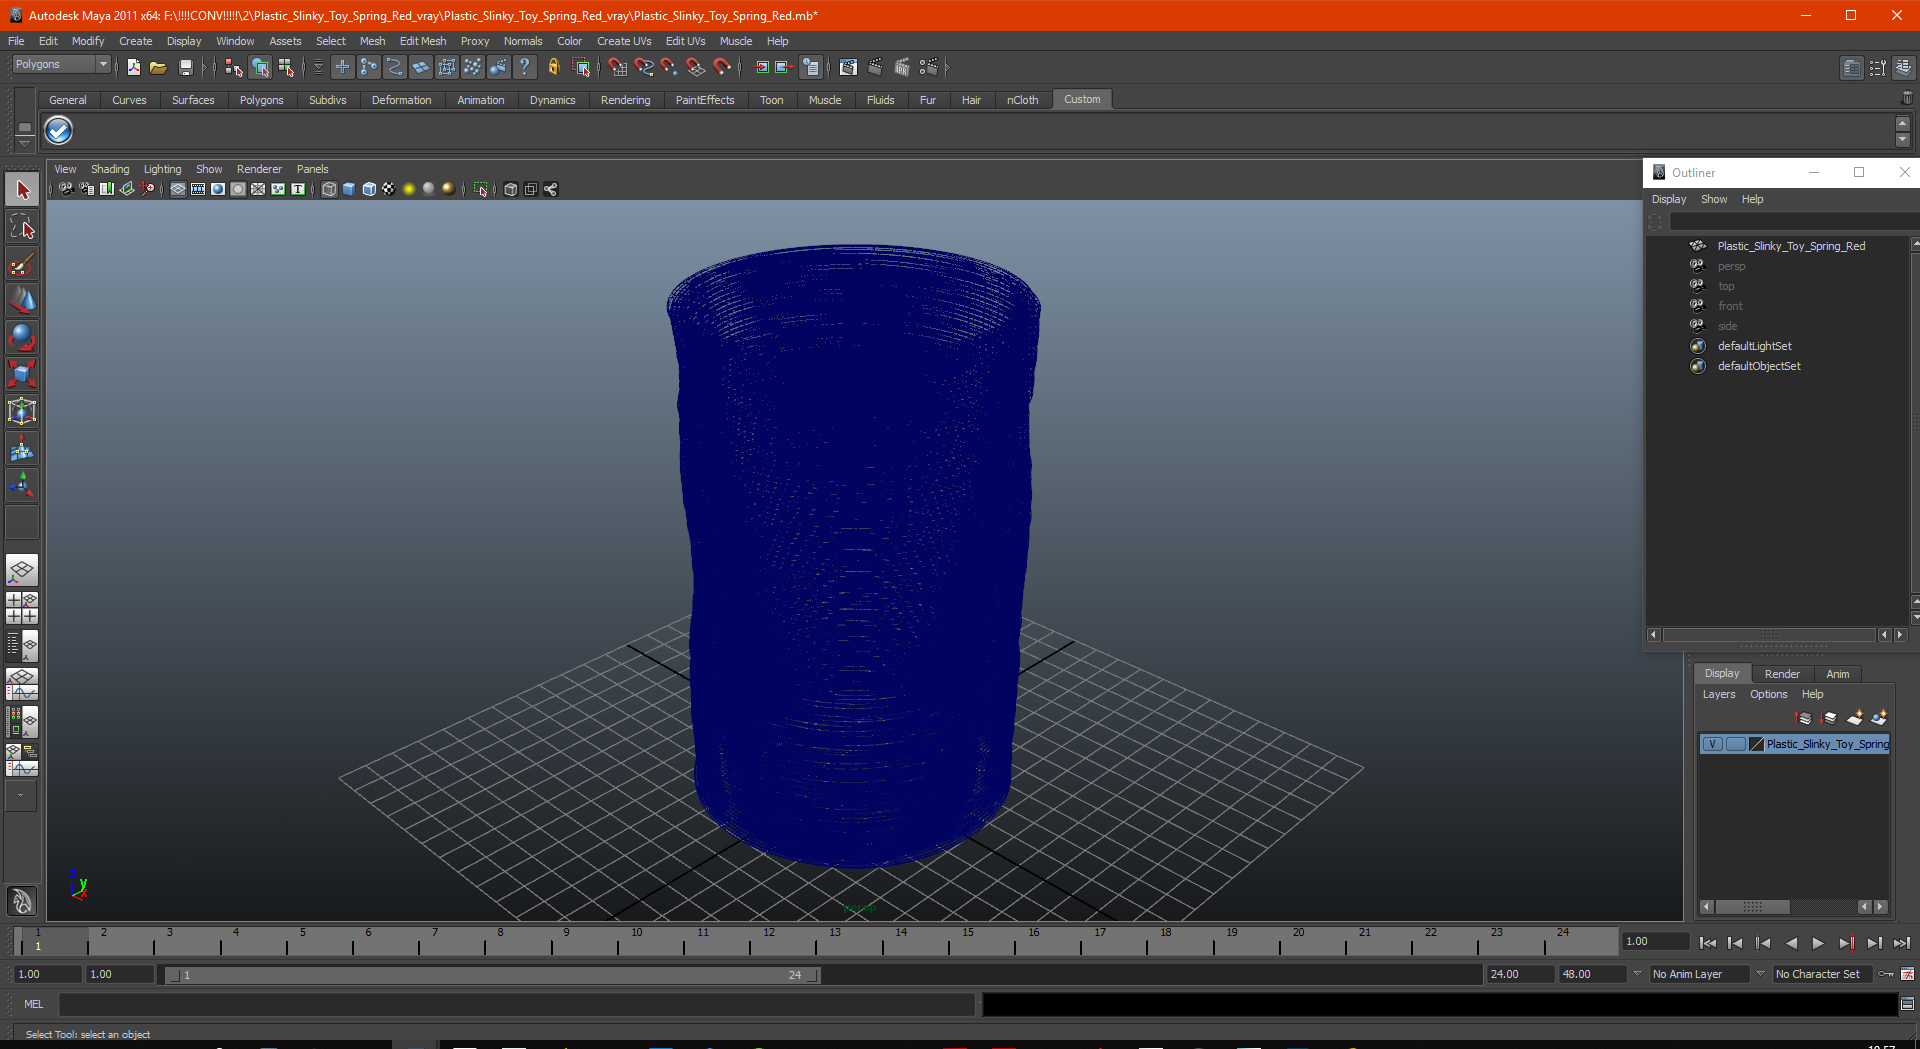The height and width of the screenshot is (1049, 1920).
Task: Toggle layer visibility V box
Action: (1713, 744)
